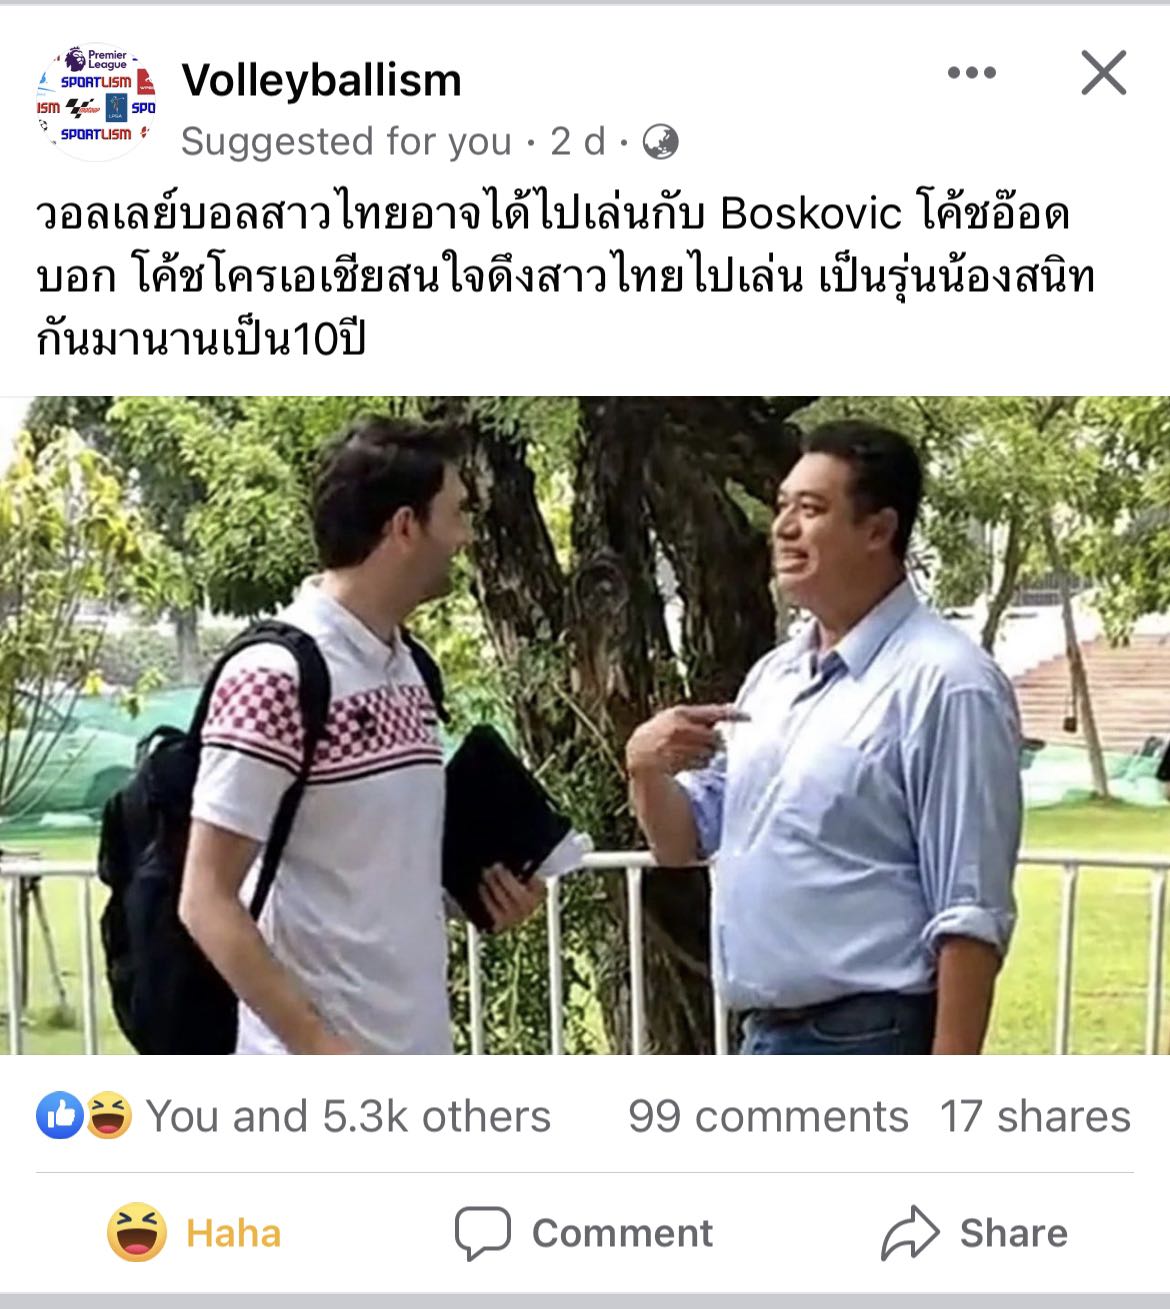This screenshot has width=1170, height=1309.
Task: Open the '2 d' post timestamp
Action: [x=578, y=142]
